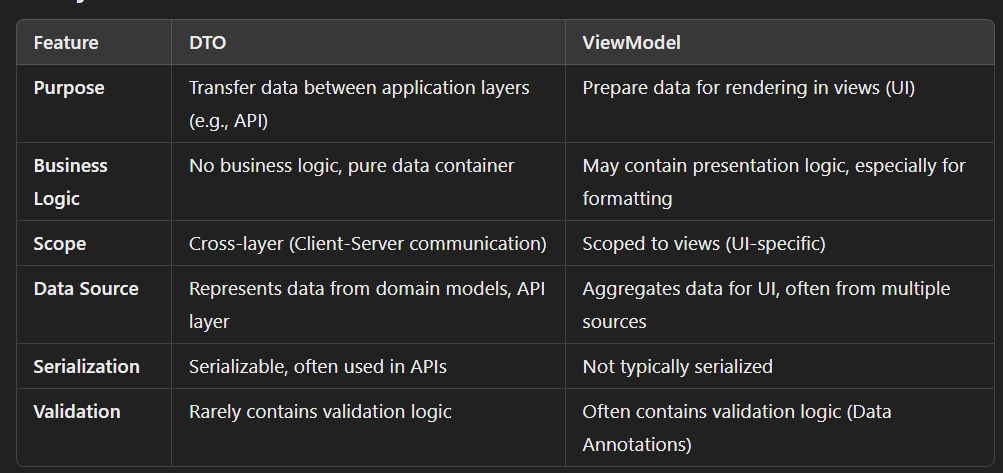Viewport: 1003px width, 473px height.
Task: Click 'Represents data from domain models' cell
Action: point(367,305)
